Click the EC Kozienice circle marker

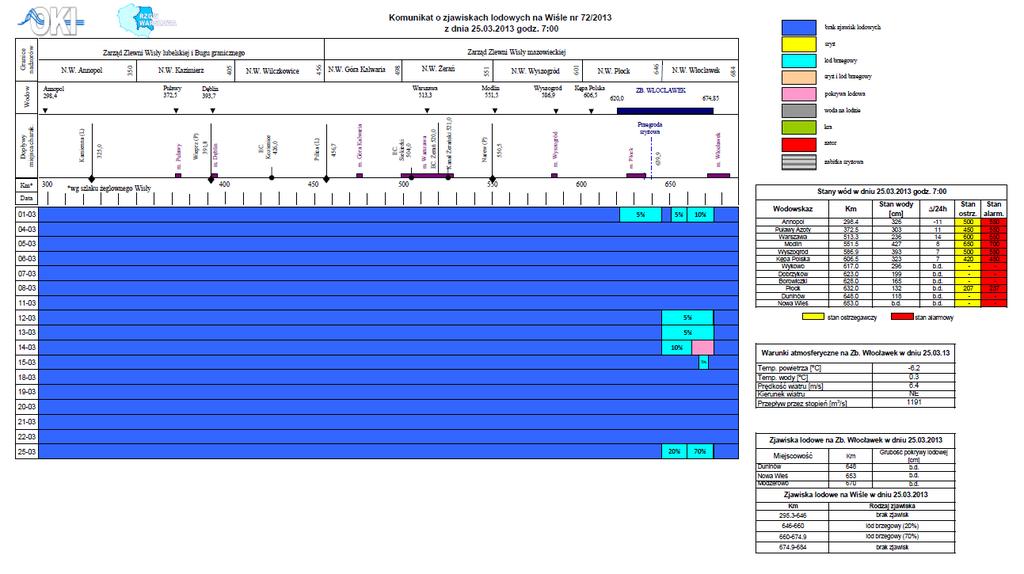point(272,178)
